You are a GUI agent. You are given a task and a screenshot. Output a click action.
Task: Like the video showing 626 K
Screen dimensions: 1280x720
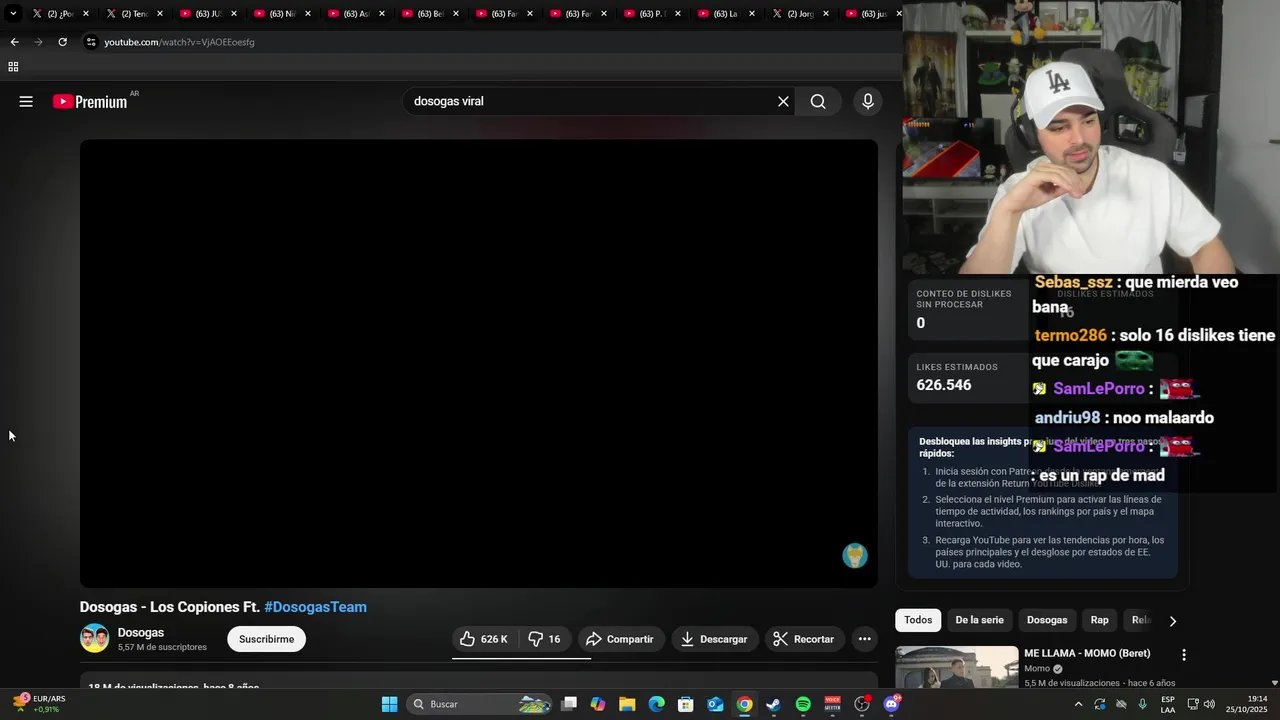tap(485, 639)
